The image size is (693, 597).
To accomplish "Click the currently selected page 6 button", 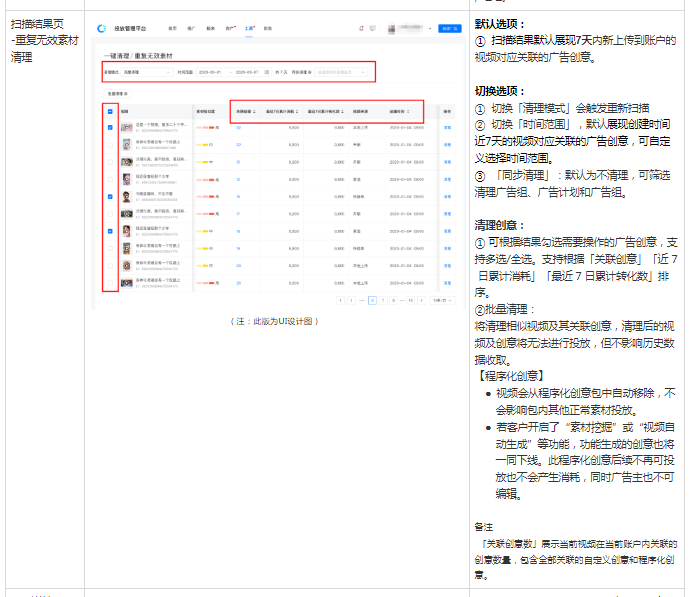I will (373, 300).
